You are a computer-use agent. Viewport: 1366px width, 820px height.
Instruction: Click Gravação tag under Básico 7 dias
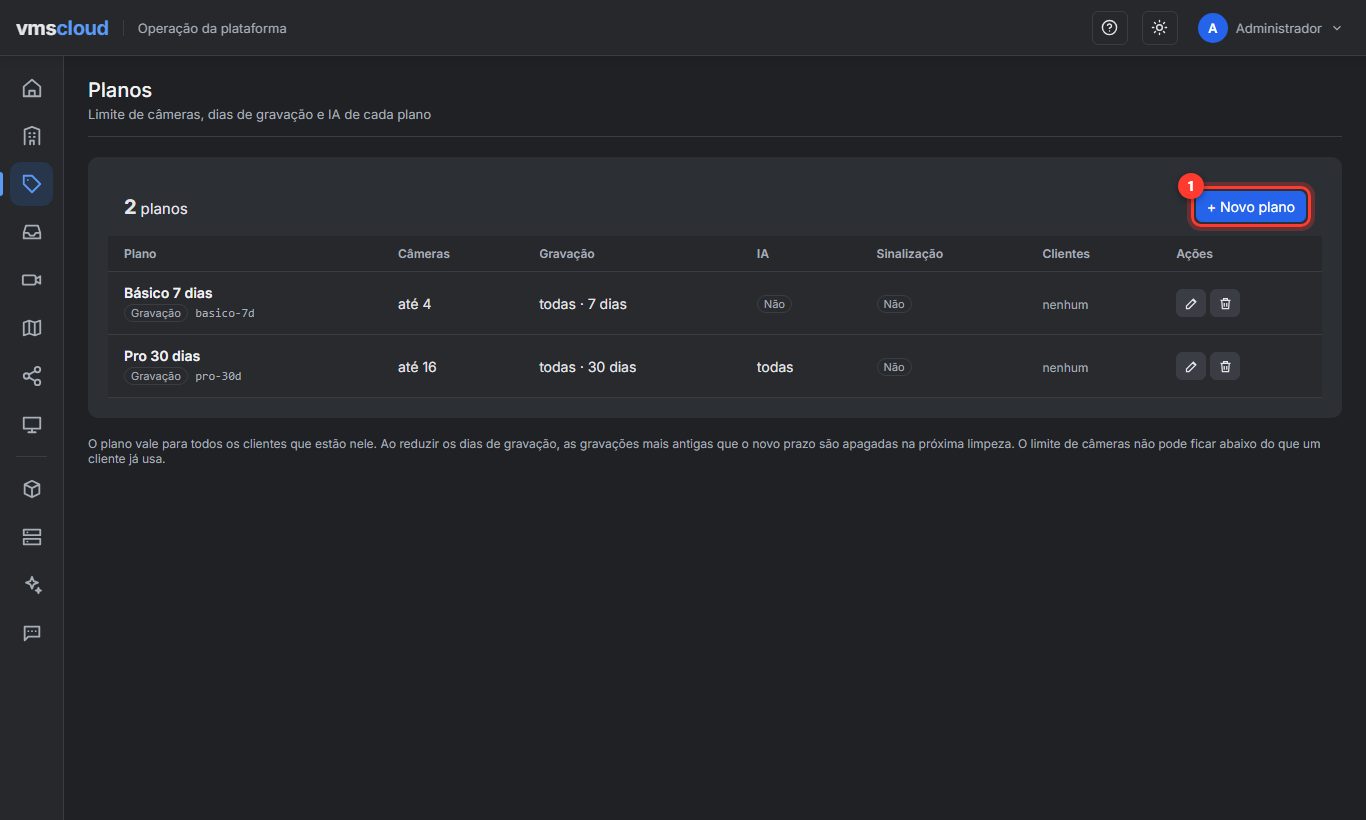156,313
